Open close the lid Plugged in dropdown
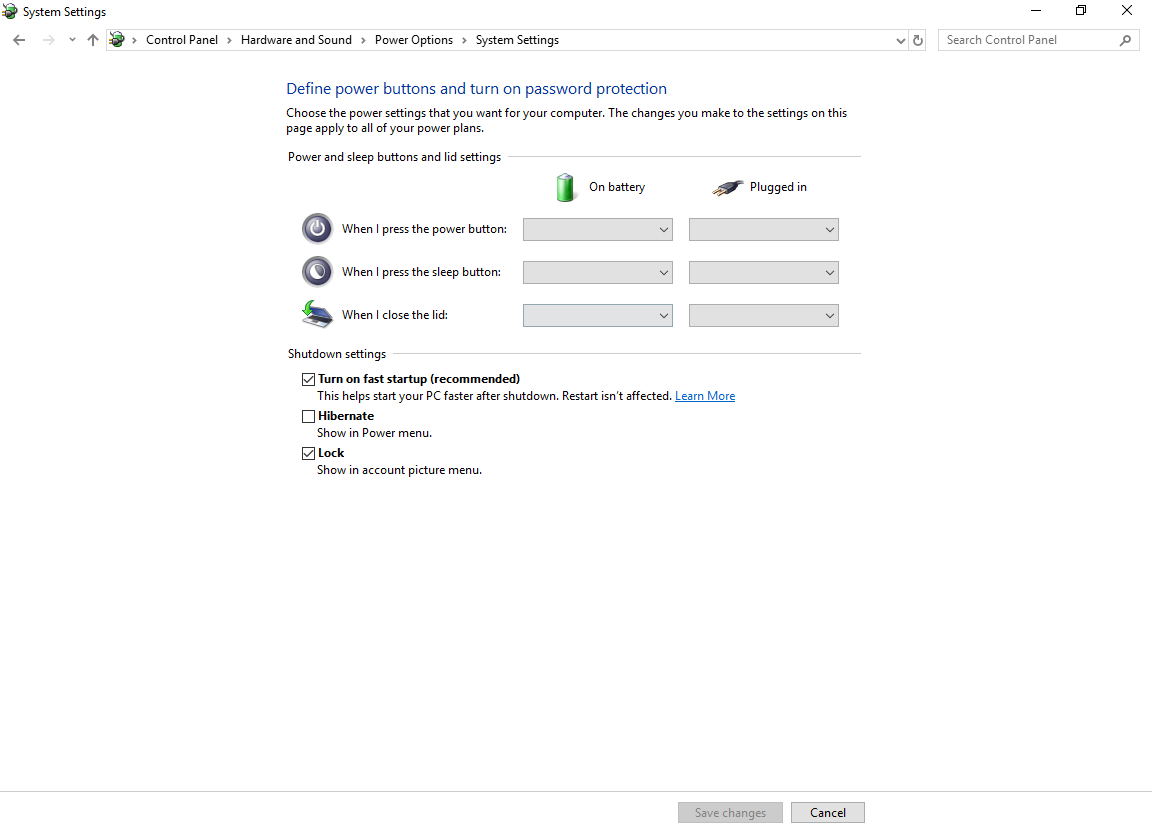The height and width of the screenshot is (834, 1152). (x=763, y=315)
